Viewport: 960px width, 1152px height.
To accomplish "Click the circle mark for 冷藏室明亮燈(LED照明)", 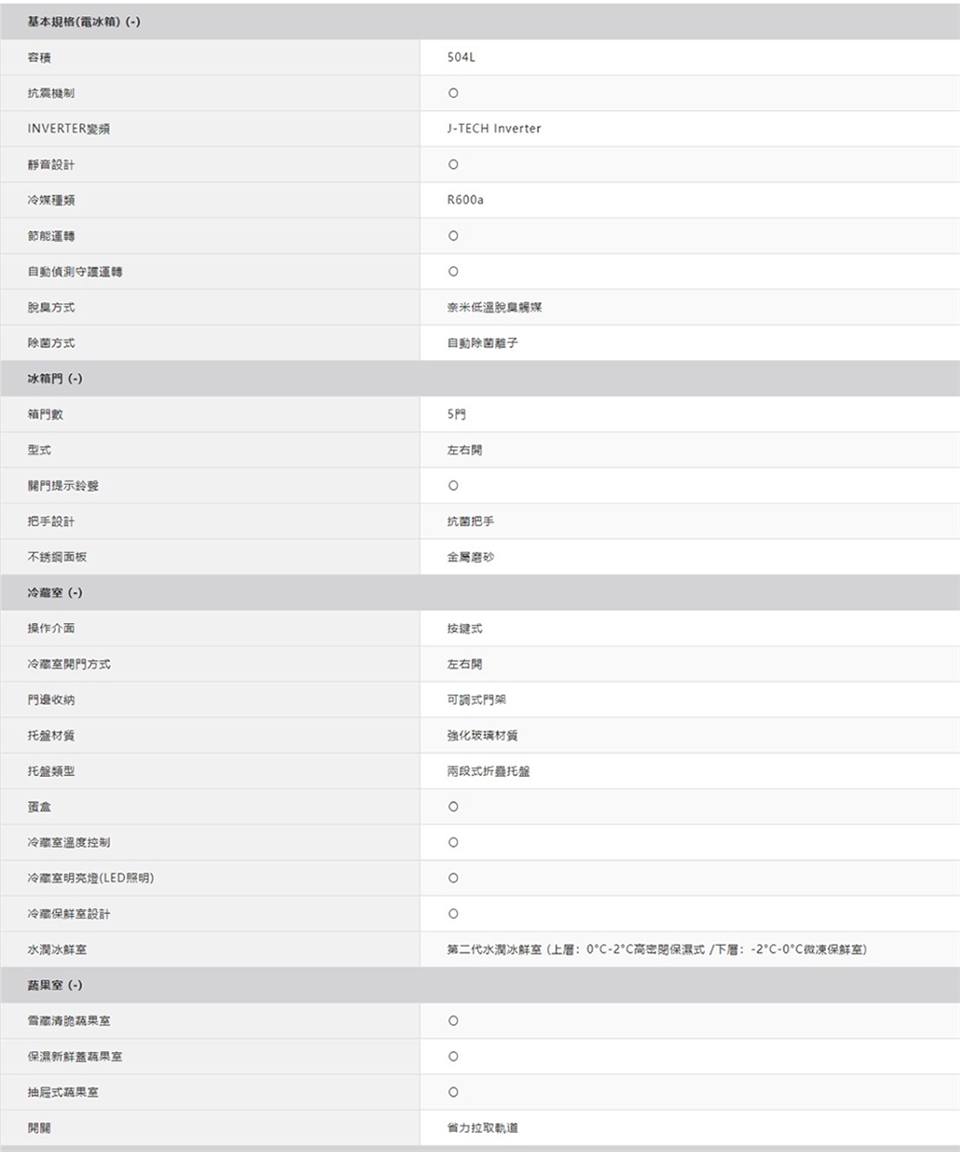I will 453,878.
